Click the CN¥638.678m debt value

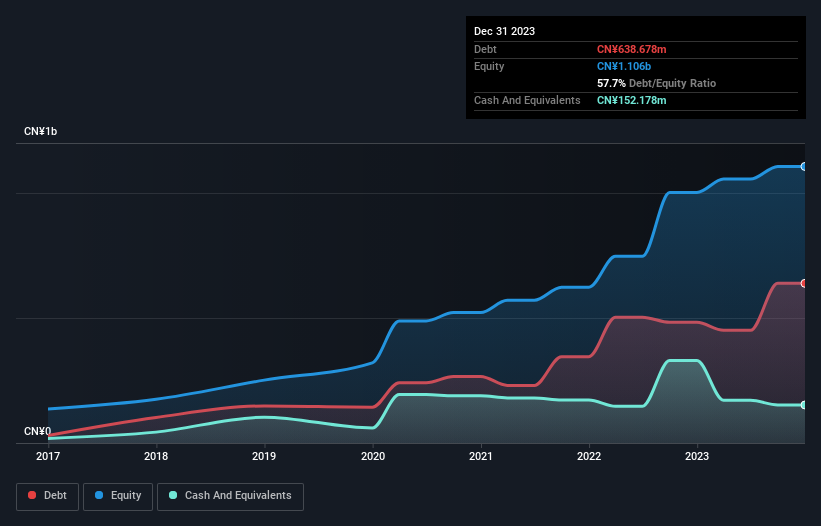click(631, 49)
